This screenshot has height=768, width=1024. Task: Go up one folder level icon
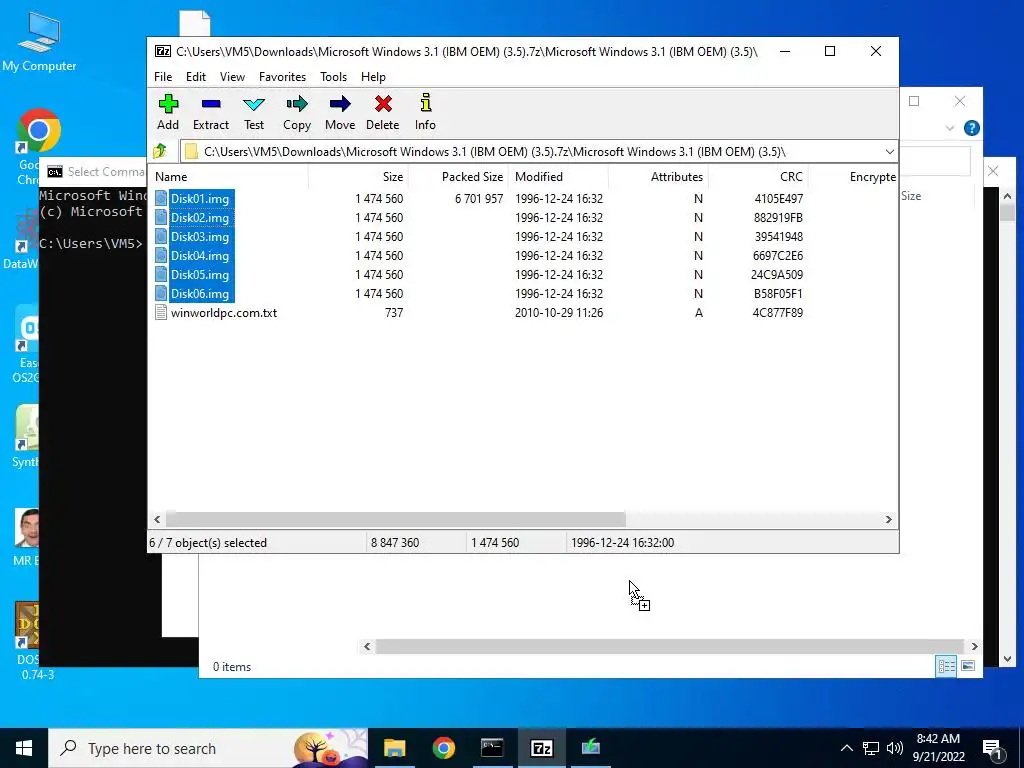[x=160, y=152]
